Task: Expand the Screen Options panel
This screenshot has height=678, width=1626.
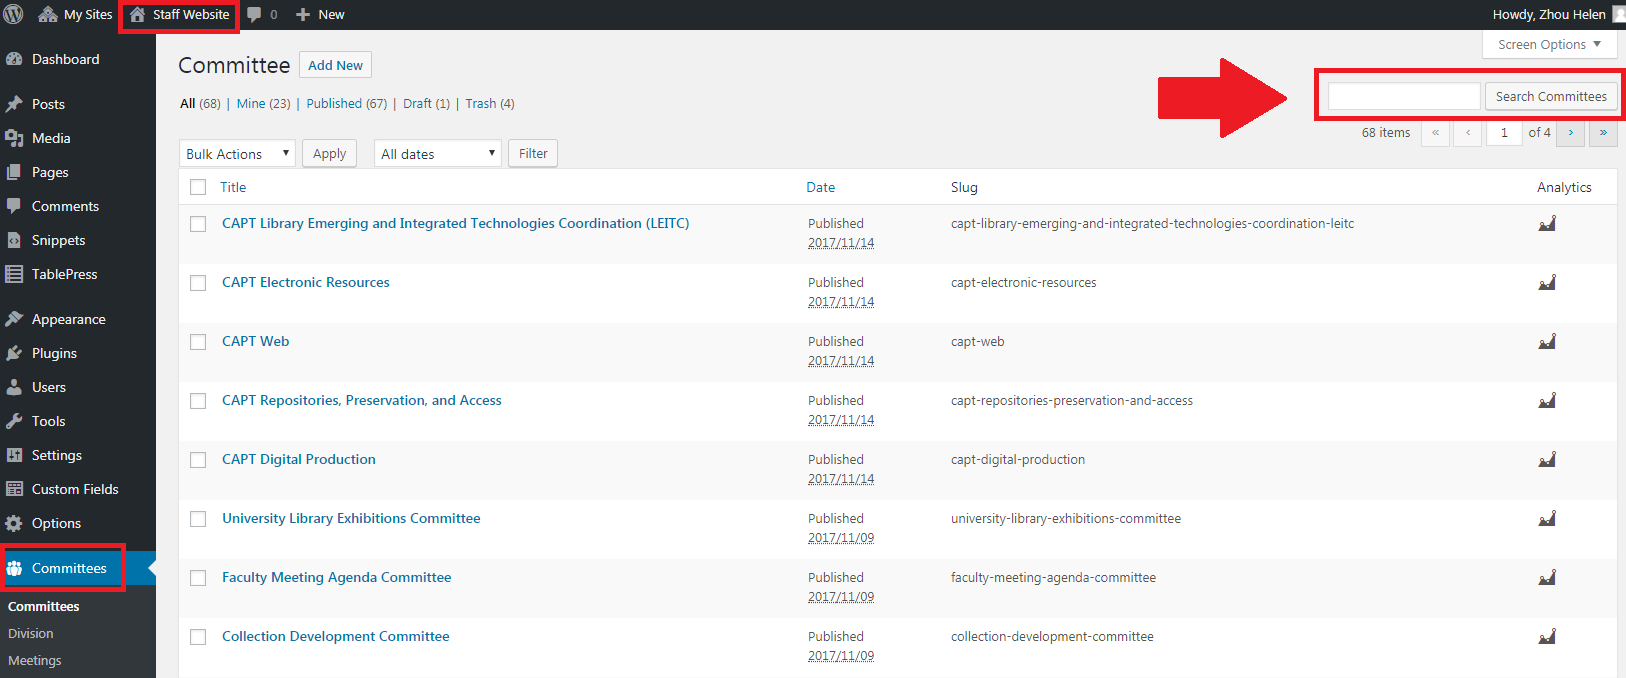Action: pos(1548,44)
